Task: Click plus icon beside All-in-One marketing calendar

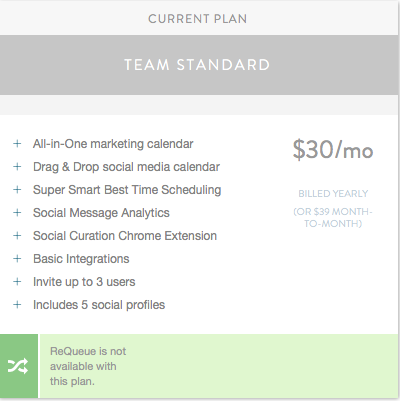Action: (x=17, y=144)
